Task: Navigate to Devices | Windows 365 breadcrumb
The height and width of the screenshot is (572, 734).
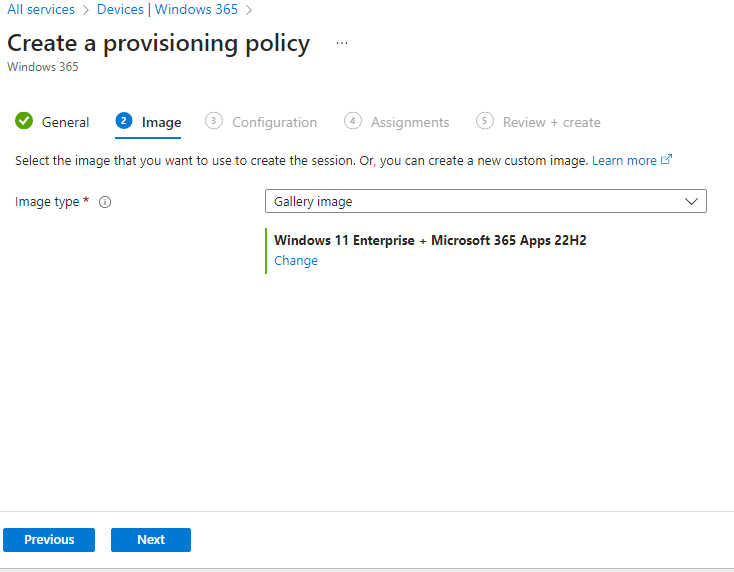Action: (x=167, y=9)
